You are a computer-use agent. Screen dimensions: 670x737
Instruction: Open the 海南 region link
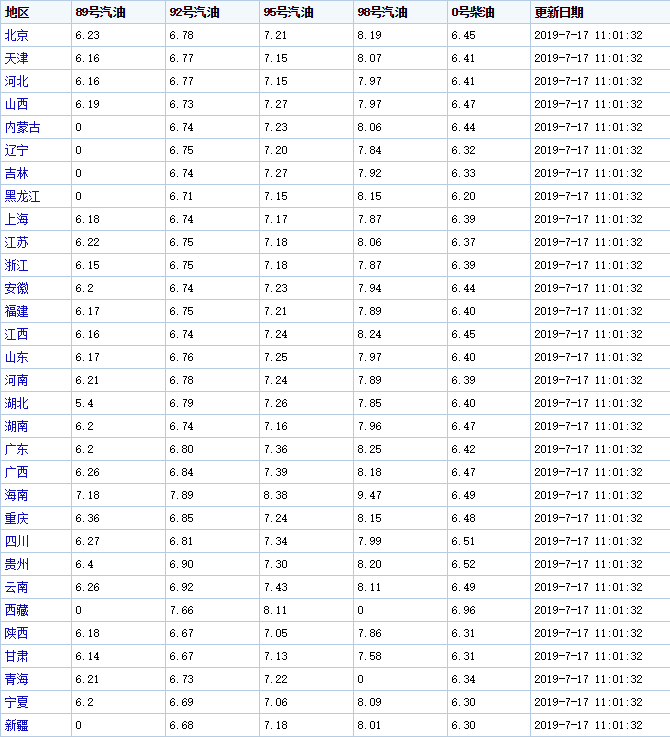click(17, 496)
